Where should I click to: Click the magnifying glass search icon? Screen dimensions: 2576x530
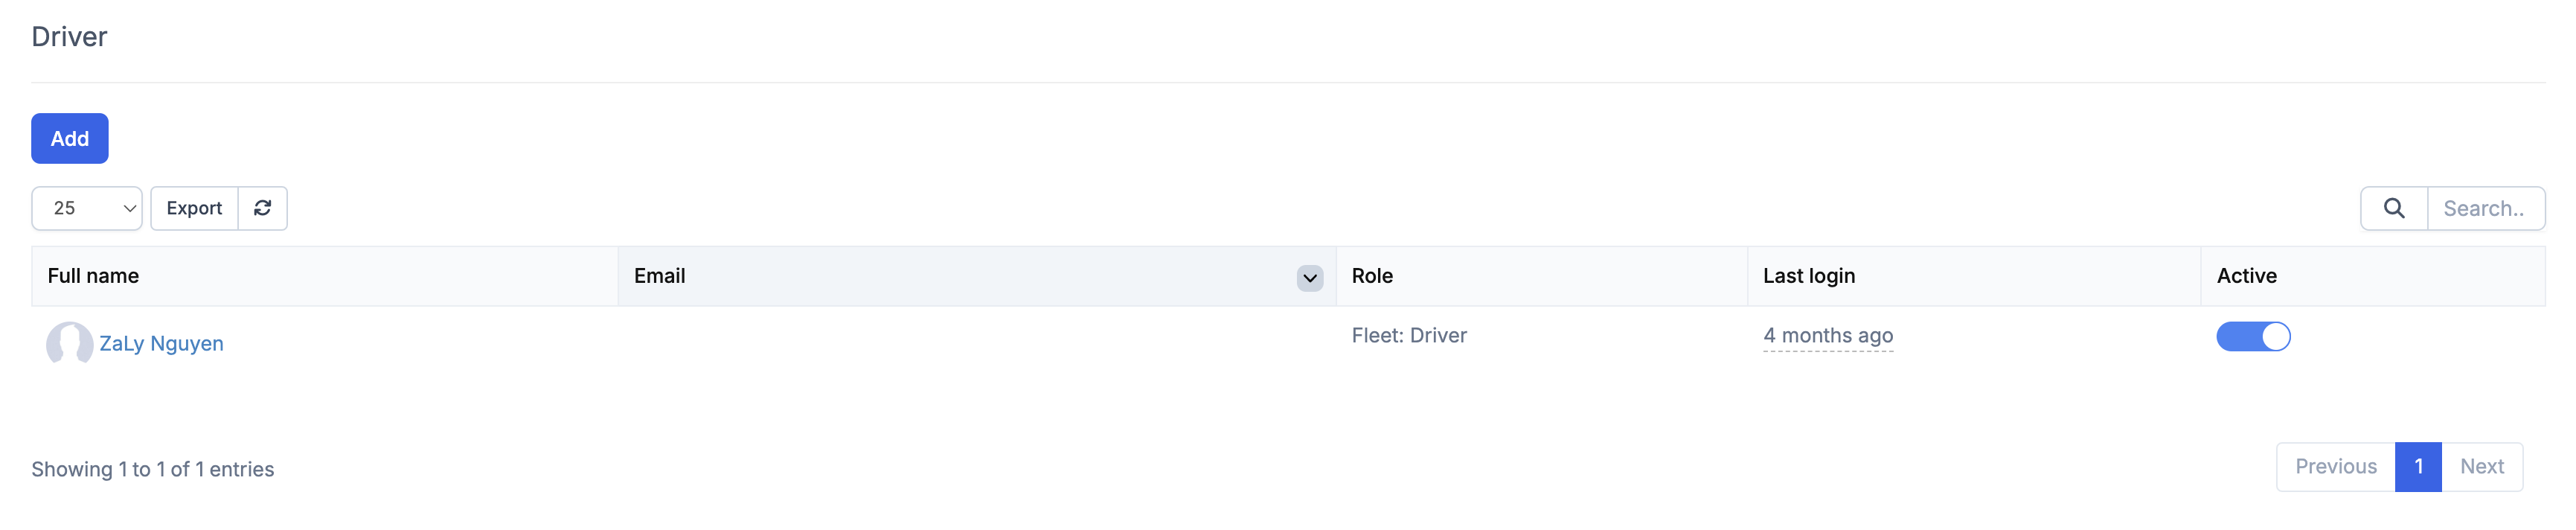[x=2393, y=208]
